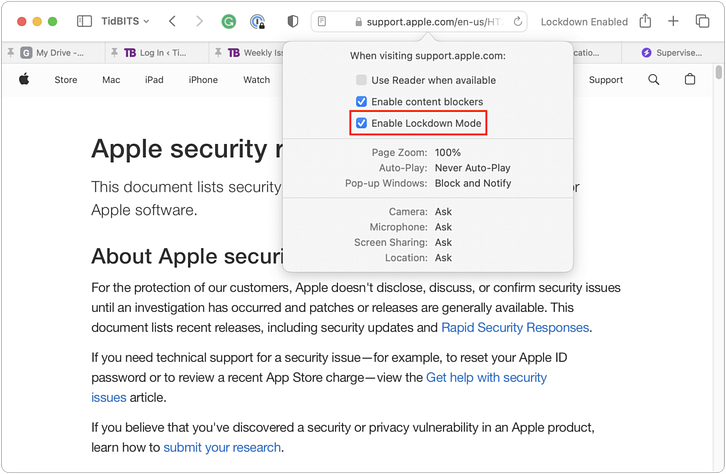
Task: Toggle the Safari sidebar icon
Action: tap(84, 21)
